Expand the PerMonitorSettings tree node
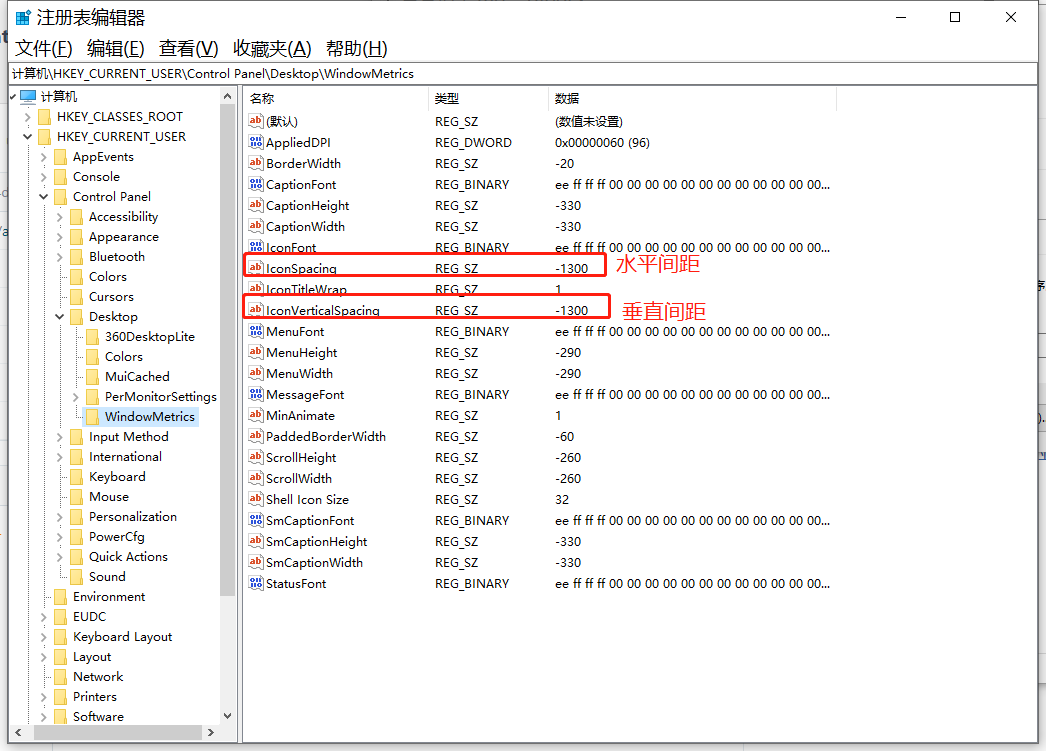This screenshot has height=751, width=1046. (76, 397)
